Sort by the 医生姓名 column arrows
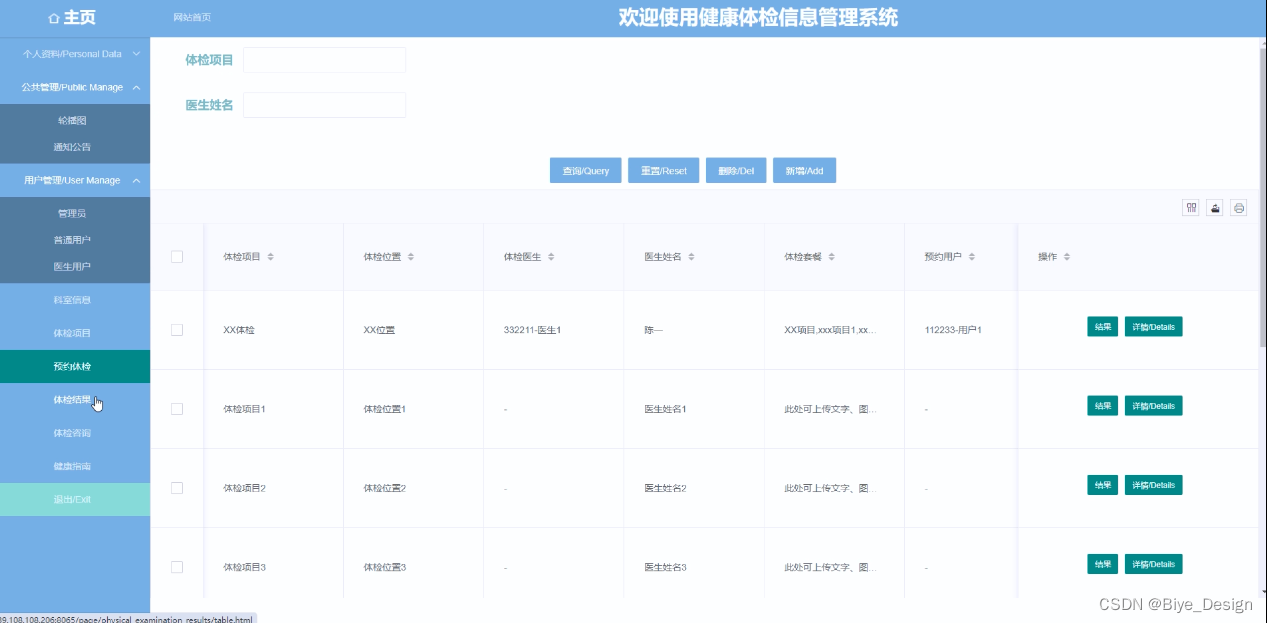 pyautogui.click(x=690, y=257)
